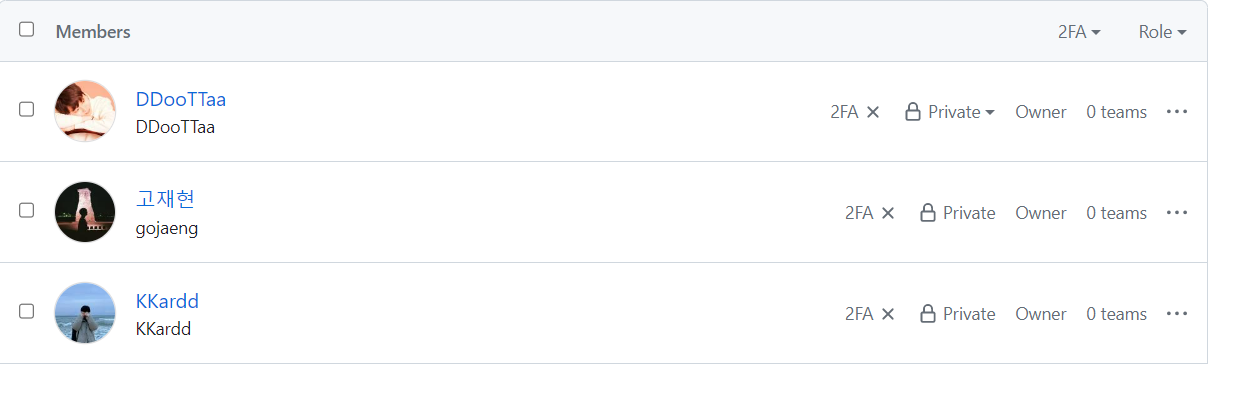Click 0 teams for DDooTTaa
Screen dimensions: 1247x398
pos(1117,112)
